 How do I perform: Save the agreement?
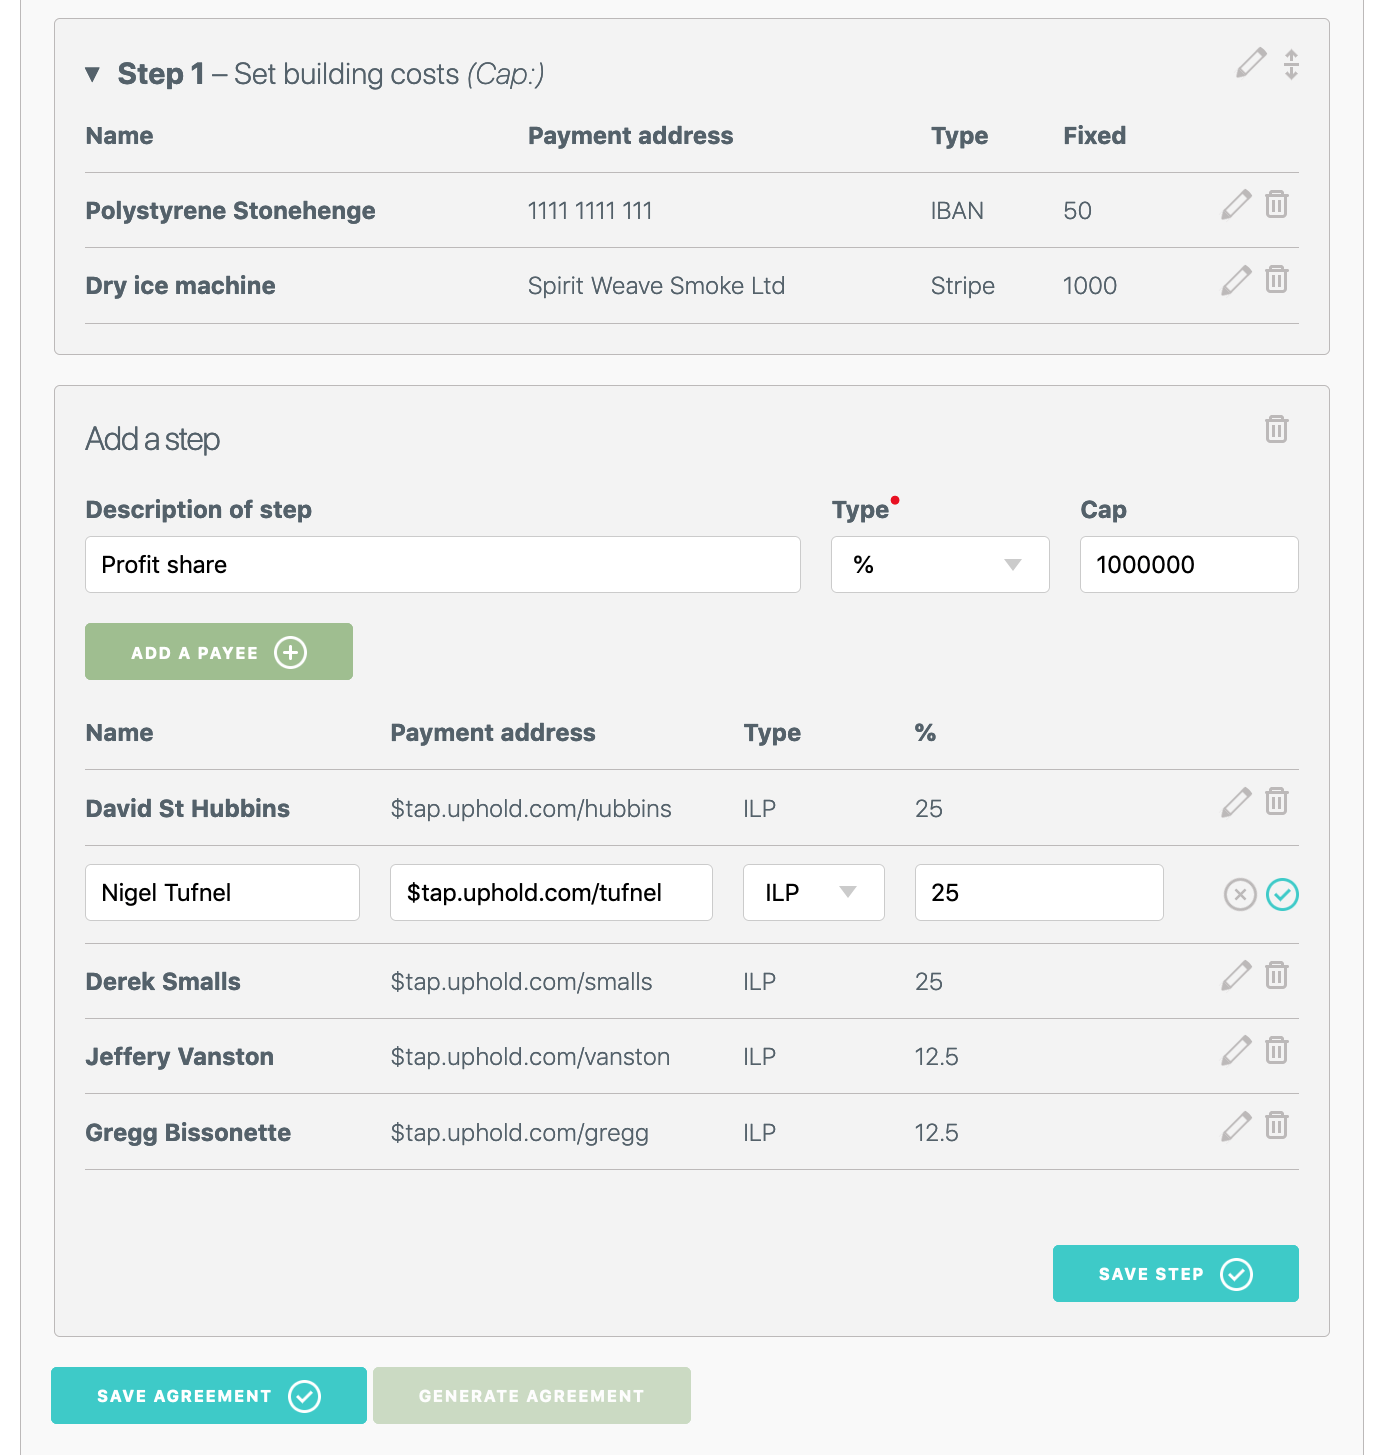tap(208, 1396)
